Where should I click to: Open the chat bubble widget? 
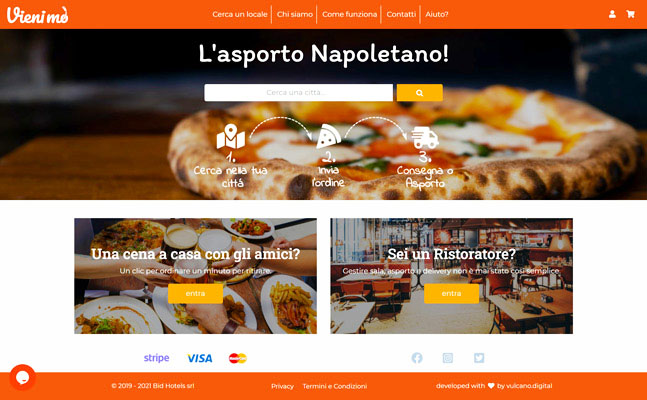click(22, 377)
